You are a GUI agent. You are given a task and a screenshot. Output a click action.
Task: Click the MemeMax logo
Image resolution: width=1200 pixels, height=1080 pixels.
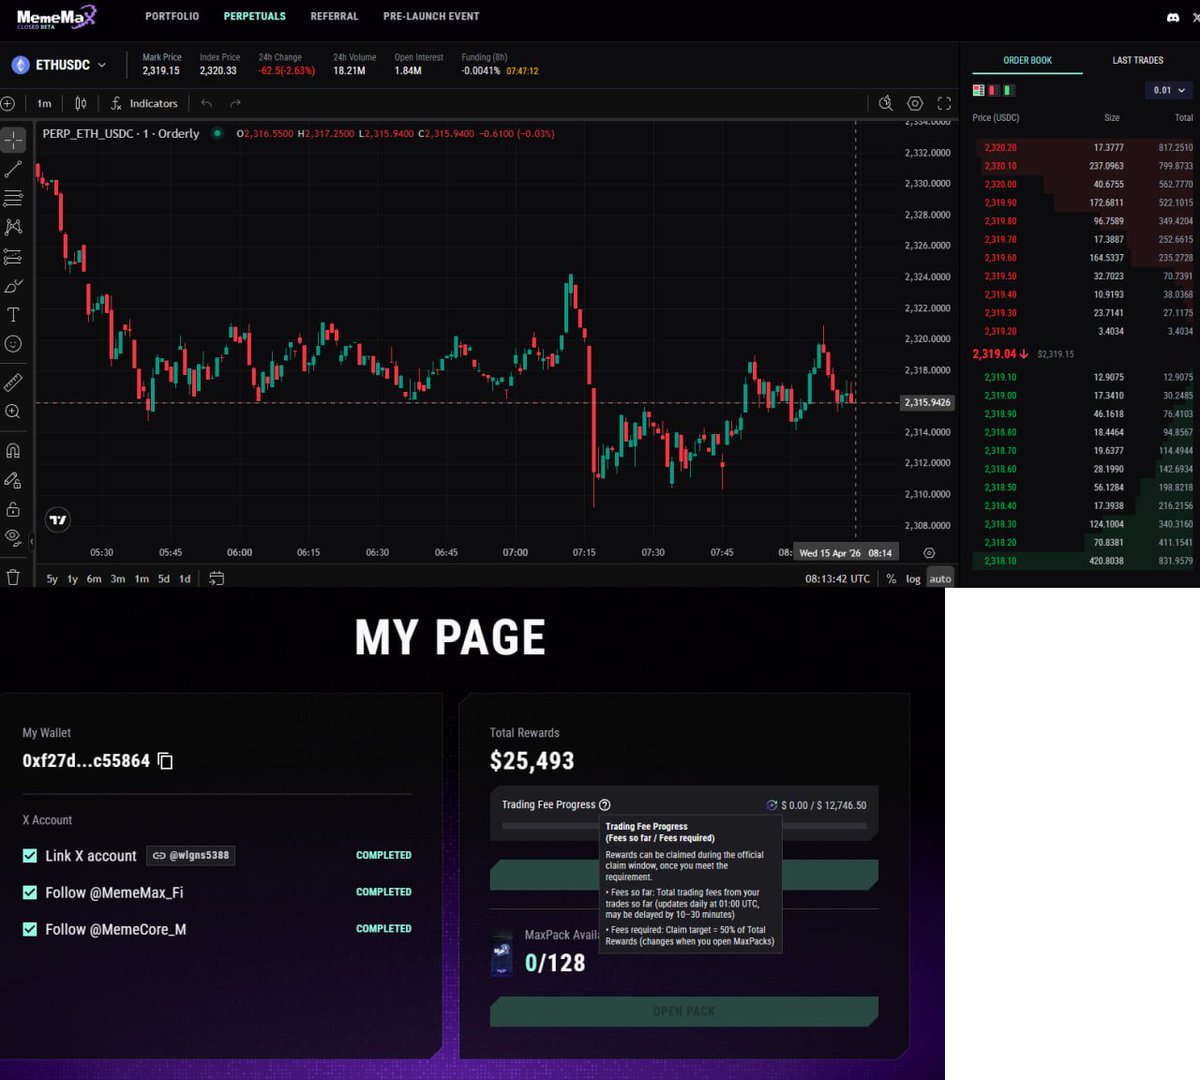point(56,16)
